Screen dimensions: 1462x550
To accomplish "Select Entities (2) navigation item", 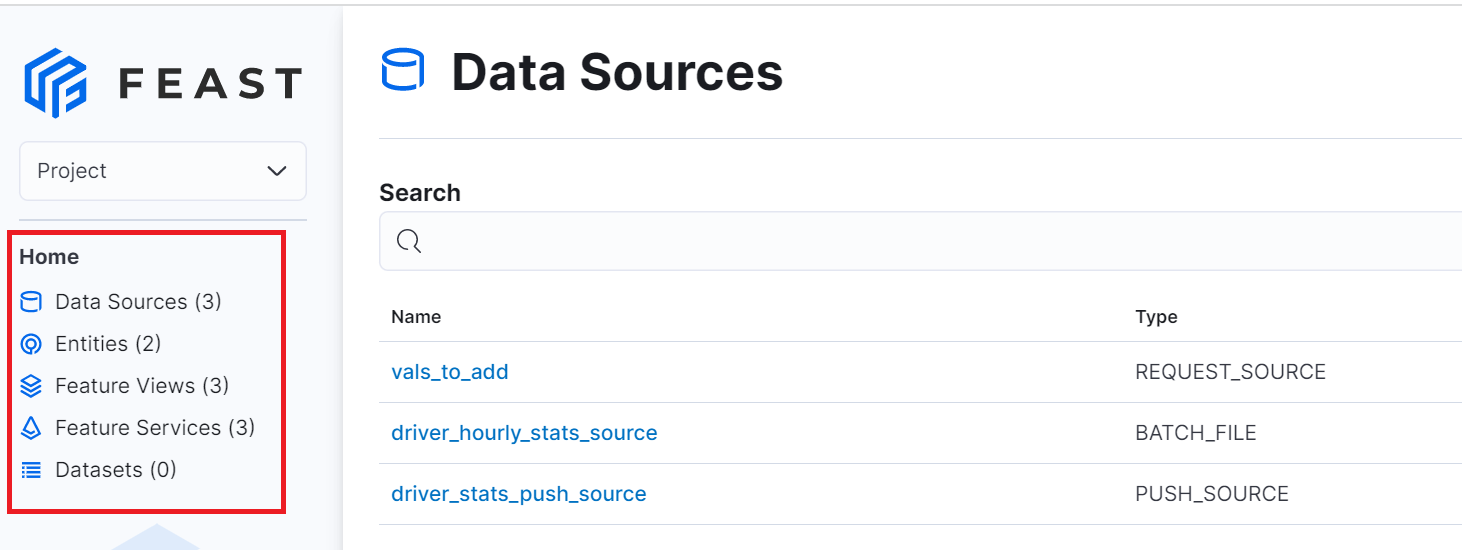I will click(108, 344).
